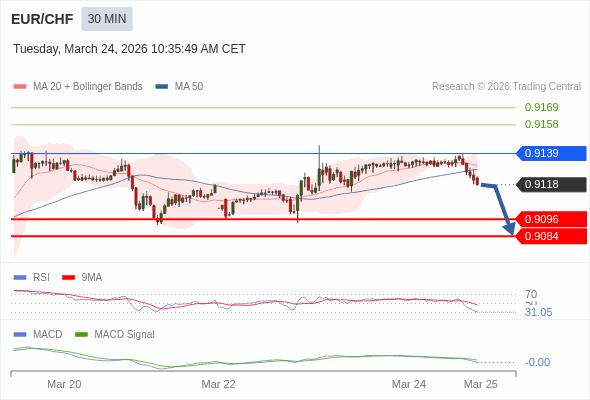Click the MACD value -0.00
The width and height of the screenshot is (590, 400).
pos(537,362)
